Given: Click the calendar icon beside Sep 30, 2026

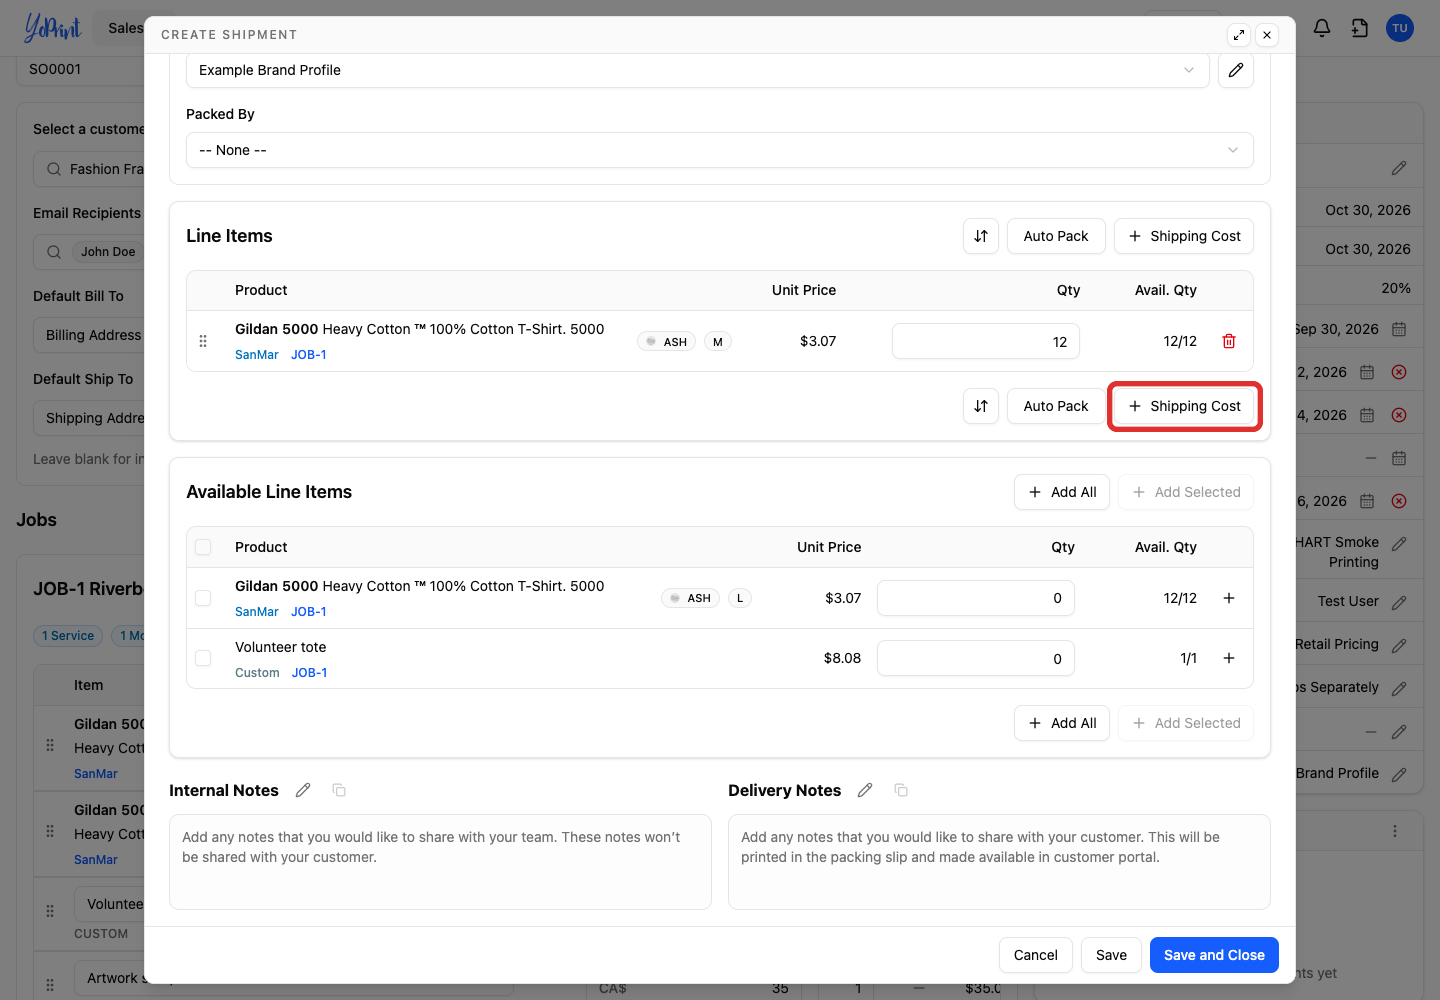Looking at the screenshot, I should tap(1399, 329).
